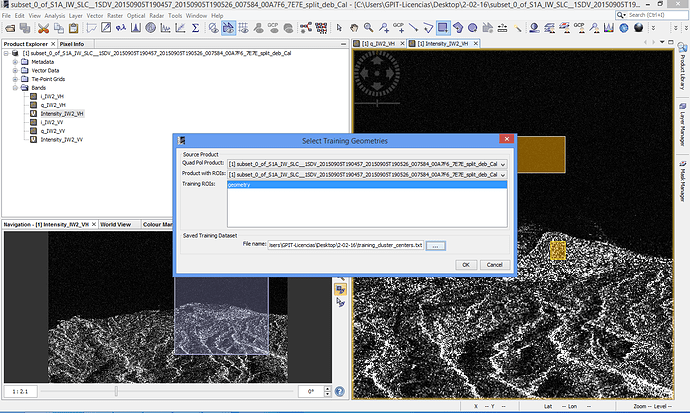Switch to the World View tab
The width and height of the screenshot is (690, 413).
point(115,224)
